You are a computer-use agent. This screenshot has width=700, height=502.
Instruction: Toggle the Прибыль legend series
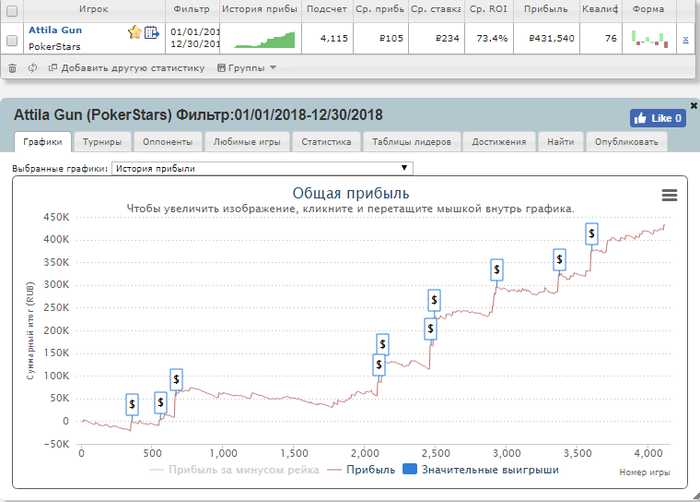coord(362,470)
